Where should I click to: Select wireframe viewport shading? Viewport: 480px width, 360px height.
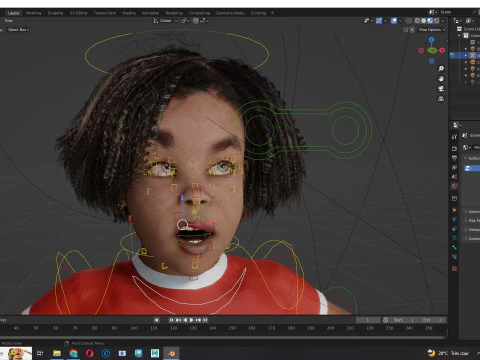tap(417, 21)
